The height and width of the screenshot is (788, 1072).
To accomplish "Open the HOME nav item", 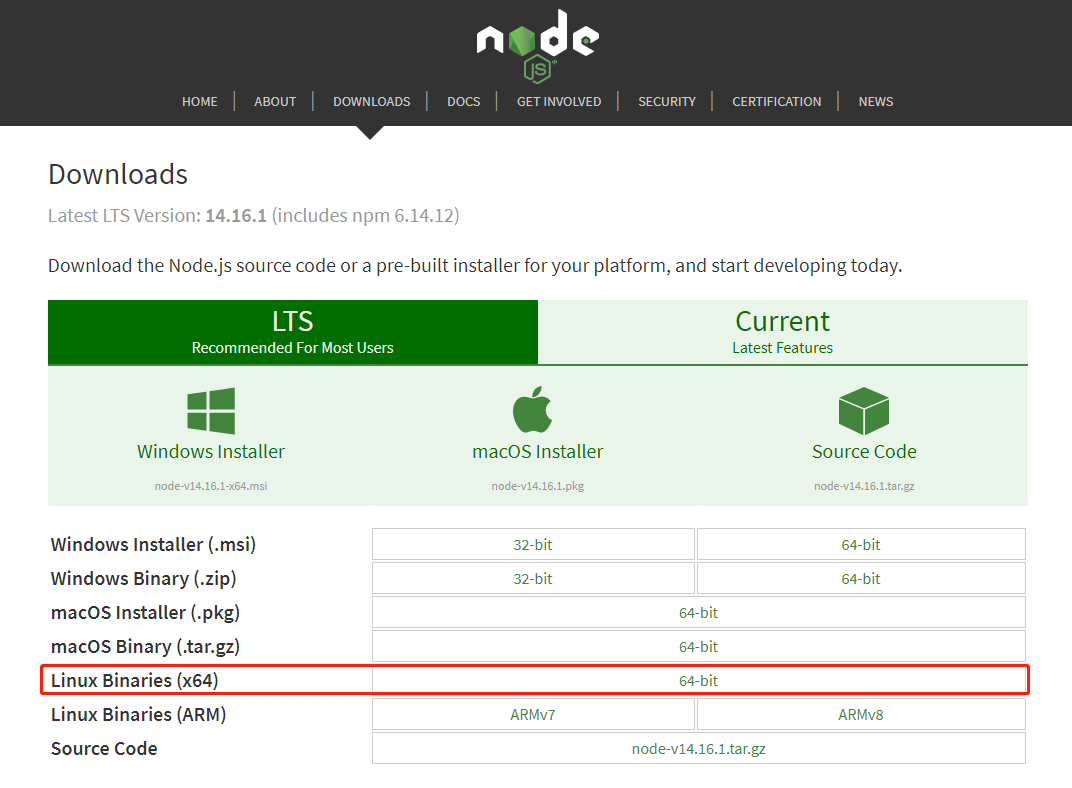I will [x=200, y=101].
